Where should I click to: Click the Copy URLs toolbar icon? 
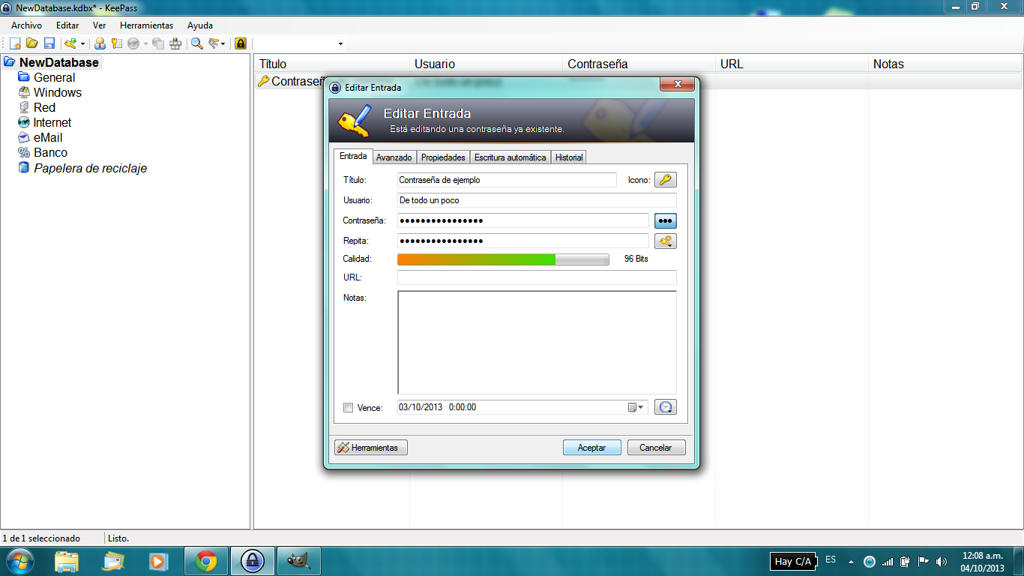click(158, 44)
